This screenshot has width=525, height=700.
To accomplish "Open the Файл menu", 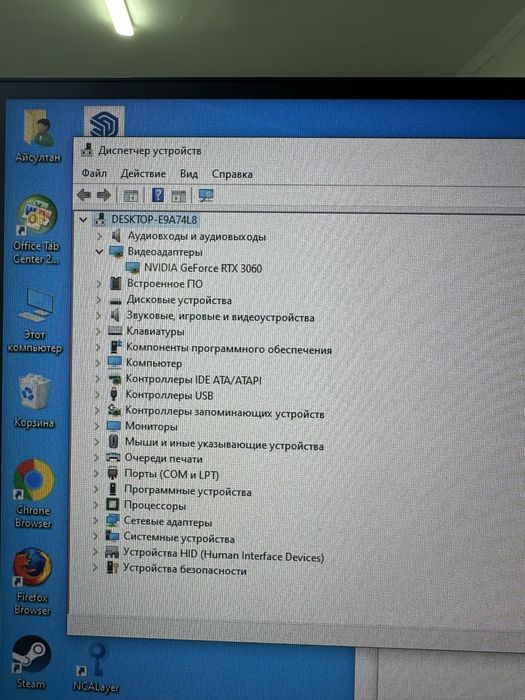I will tap(94, 173).
